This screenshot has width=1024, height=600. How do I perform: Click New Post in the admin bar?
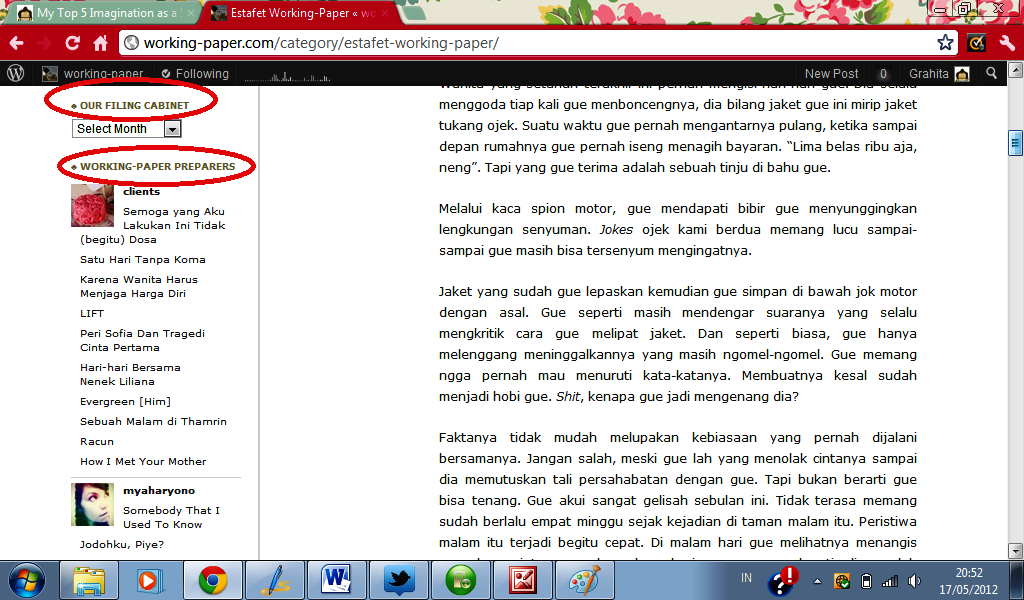pyautogui.click(x=831, y=73)
